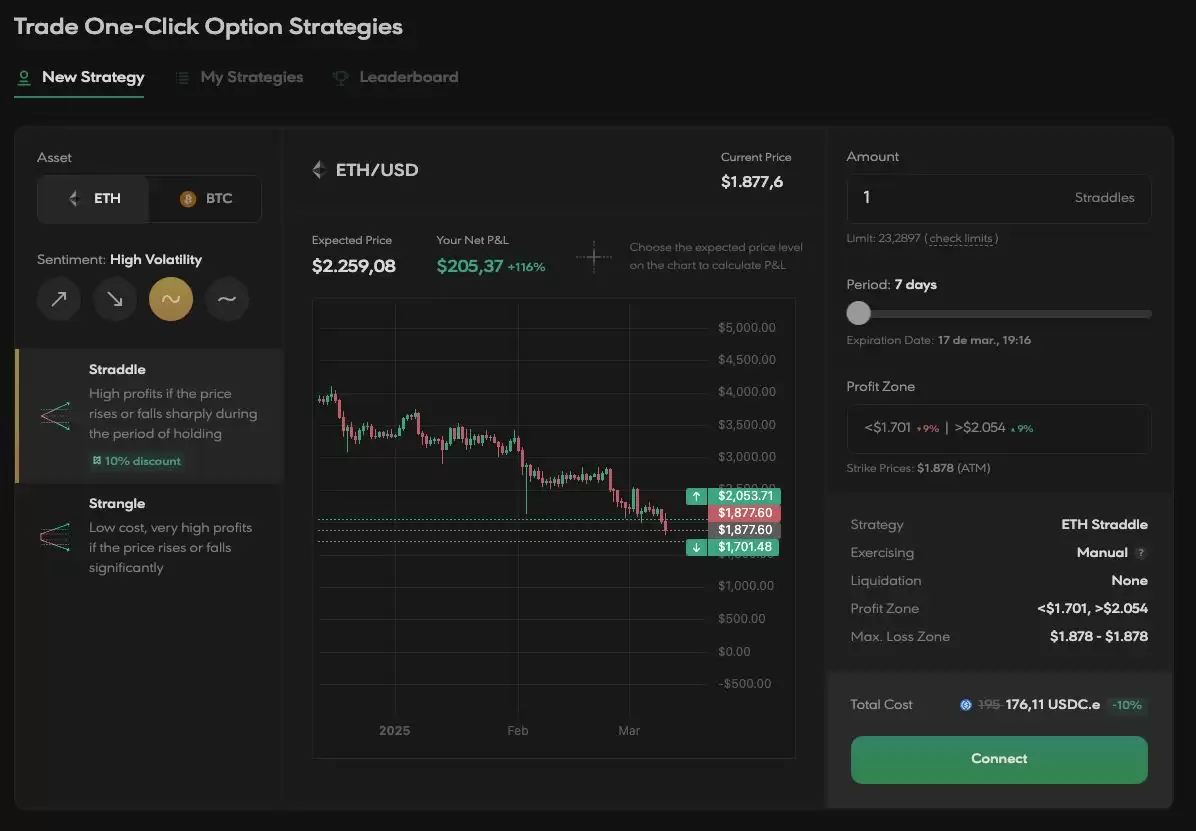
Task: Click the Manual exercising help question icon
Action: (x=1140, y=553)
